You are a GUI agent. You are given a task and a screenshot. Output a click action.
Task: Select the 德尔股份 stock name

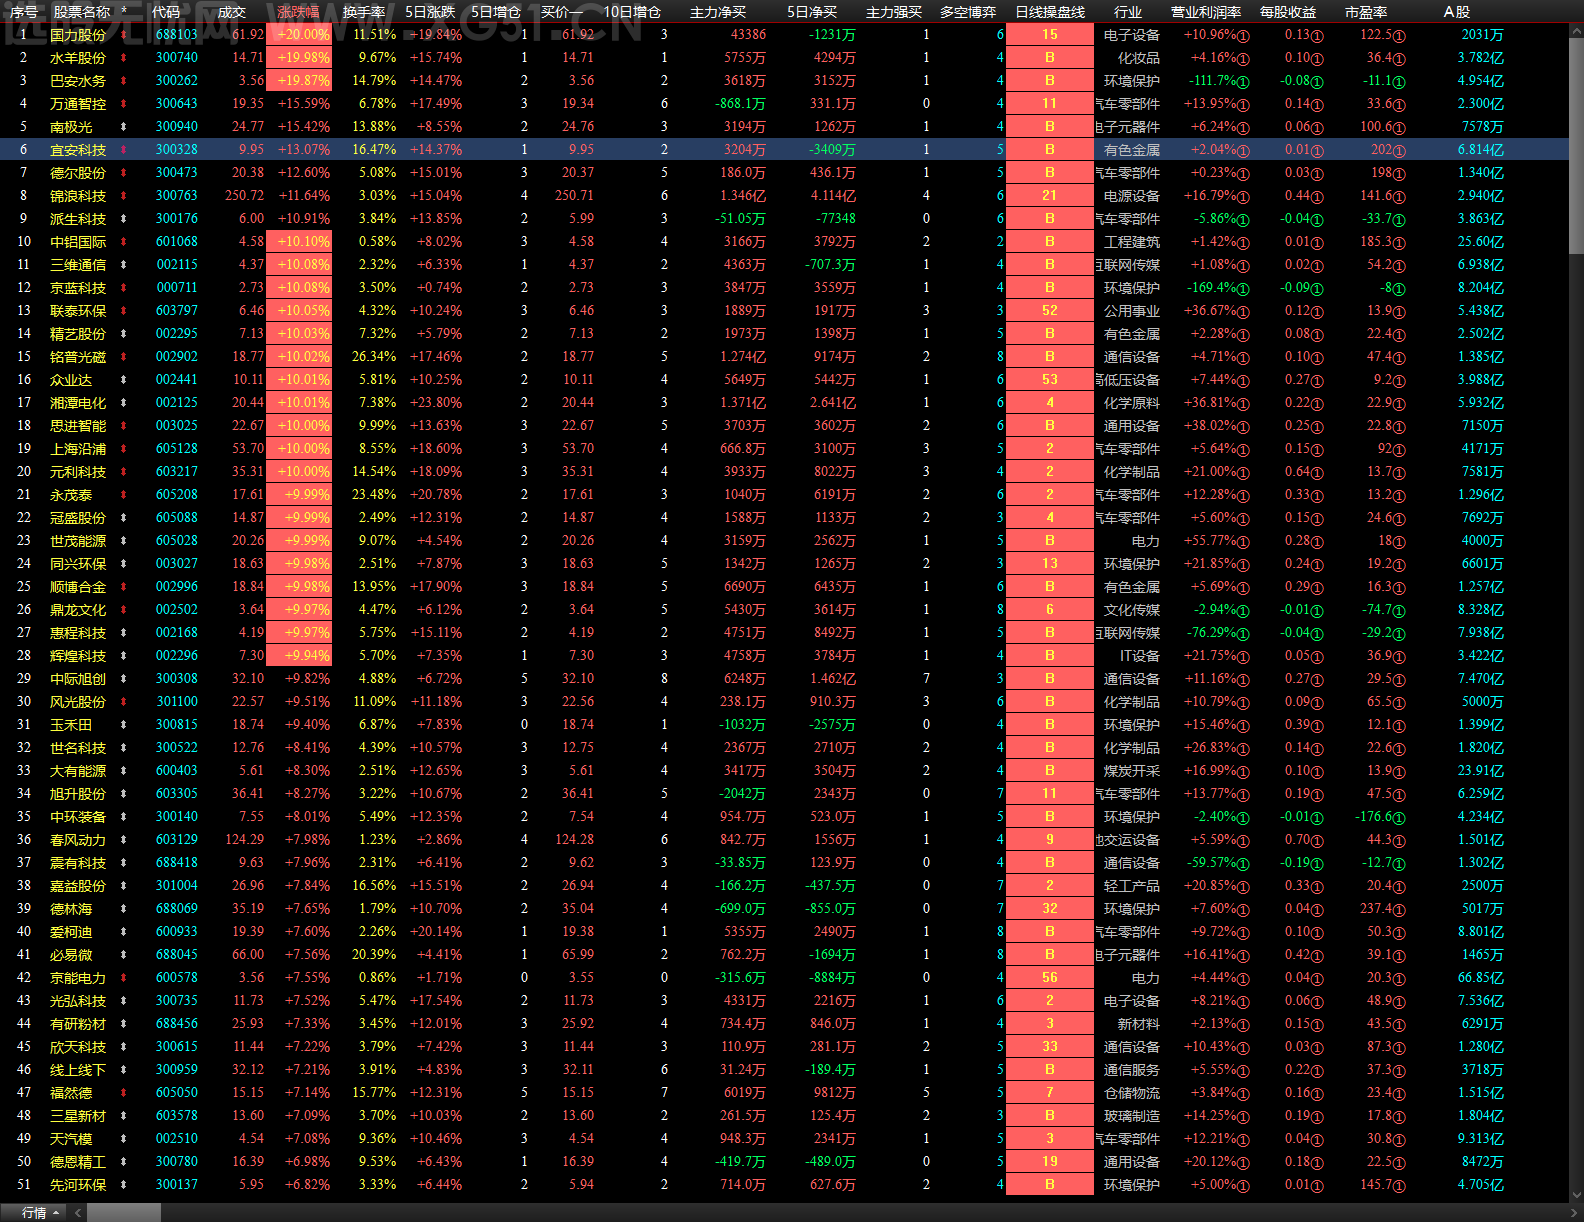click(x=78, y=173)
